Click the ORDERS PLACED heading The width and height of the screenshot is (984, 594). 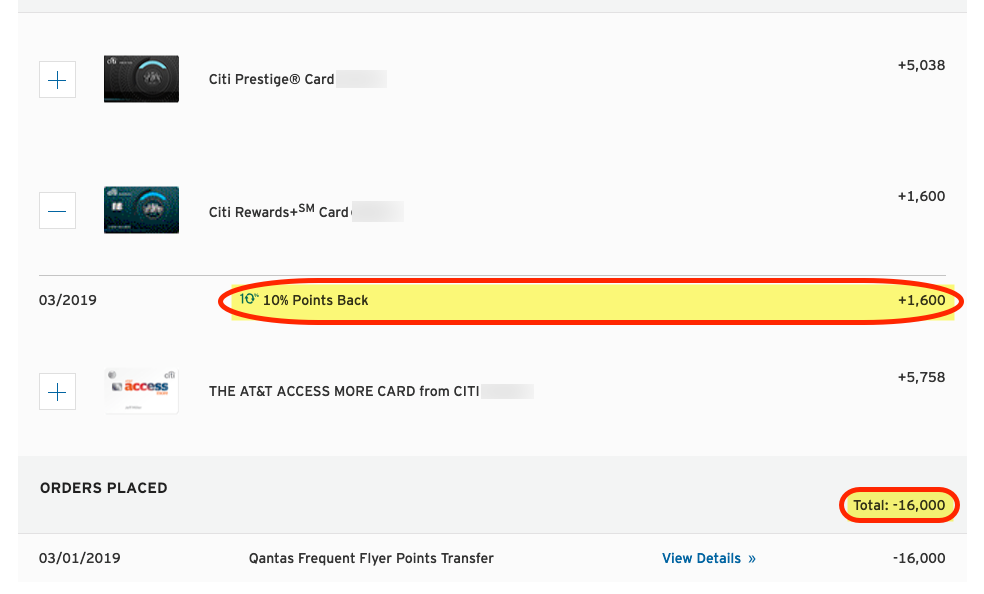[x=104, y=488]
